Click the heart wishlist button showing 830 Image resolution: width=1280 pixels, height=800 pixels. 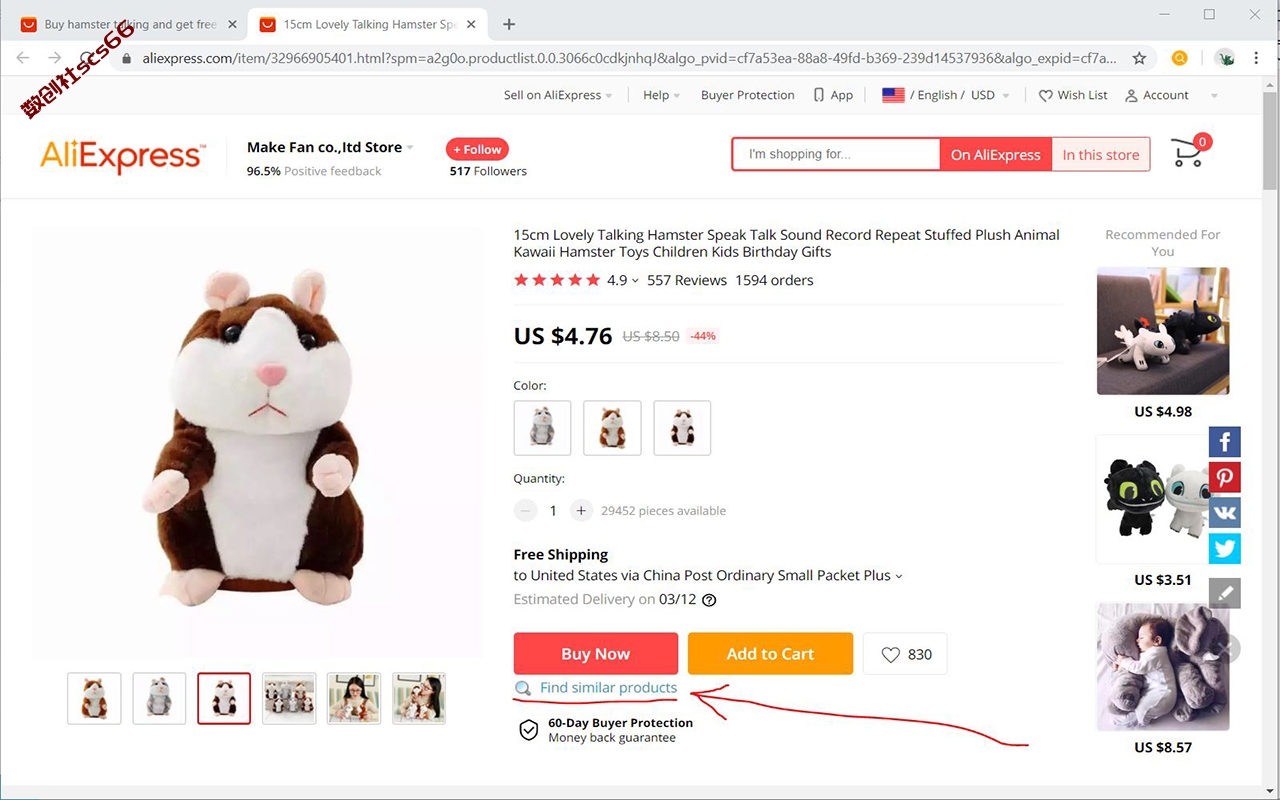click(905, 654)
